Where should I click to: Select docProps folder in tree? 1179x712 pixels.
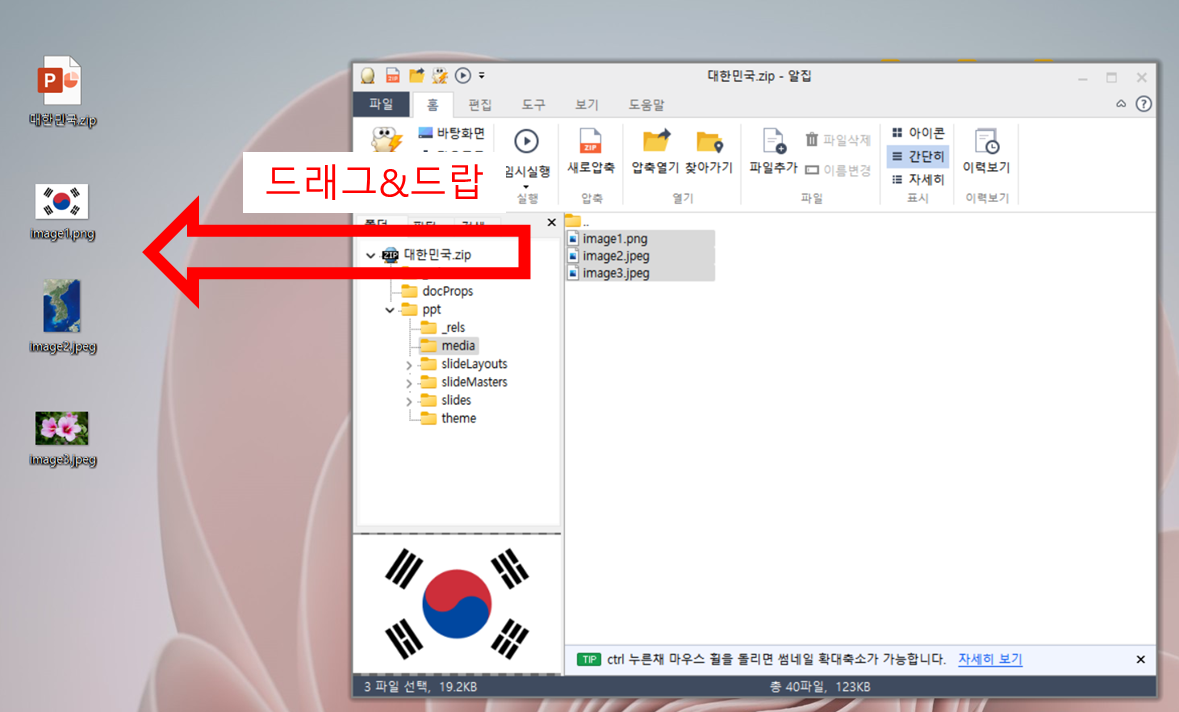pyautogui.click(x=438, y=291)
